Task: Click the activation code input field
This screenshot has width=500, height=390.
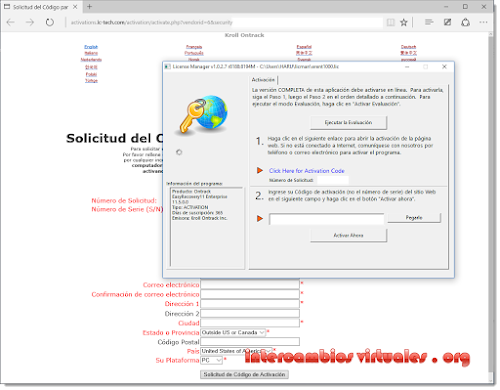Action: (327, 219)
